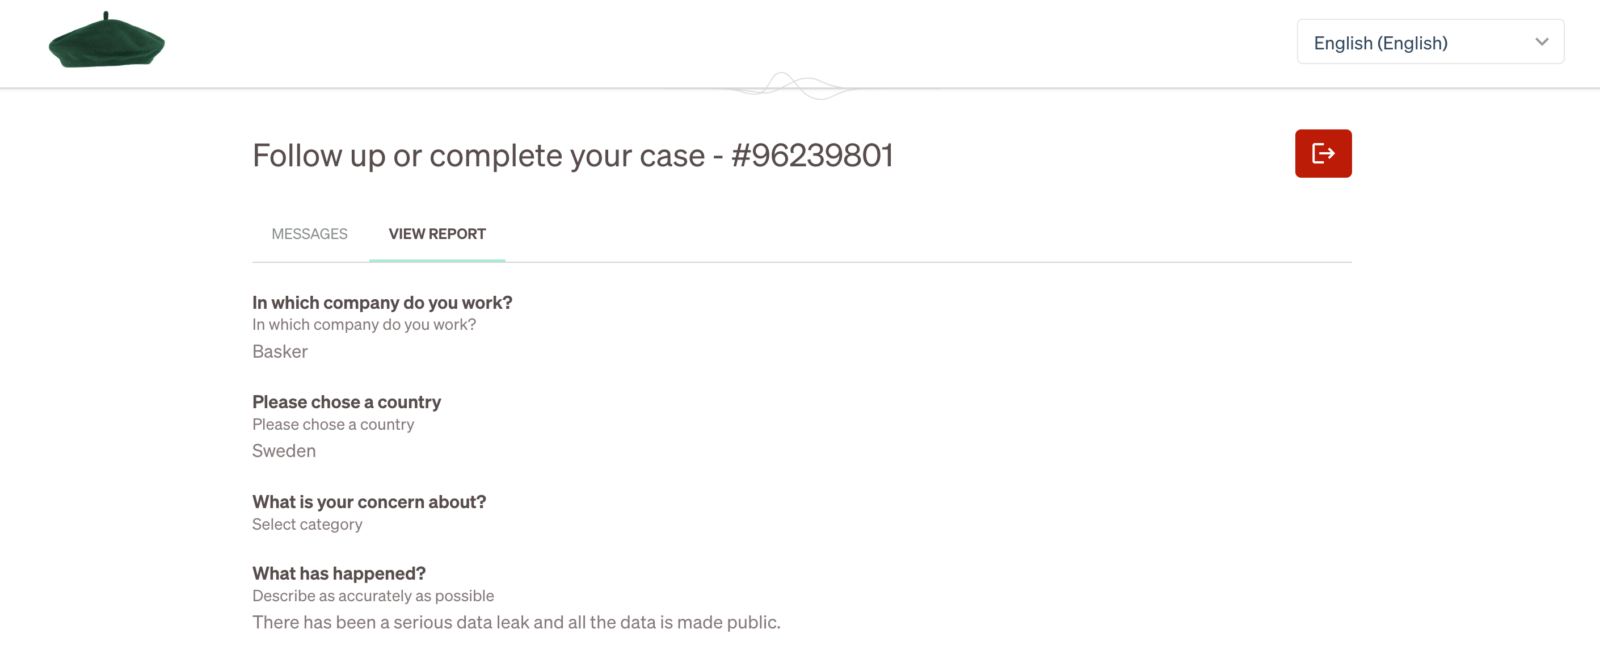Click the case number heading #96239801

tap(812, 156)
